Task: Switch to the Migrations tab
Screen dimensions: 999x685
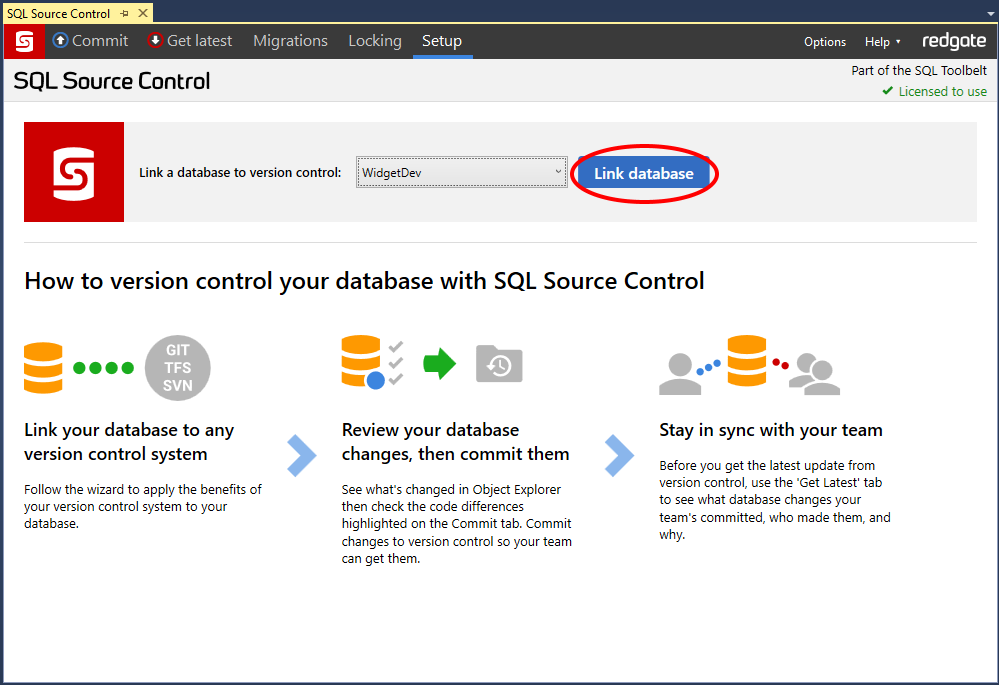Action: pyautogui.click(x=290, y=41)
